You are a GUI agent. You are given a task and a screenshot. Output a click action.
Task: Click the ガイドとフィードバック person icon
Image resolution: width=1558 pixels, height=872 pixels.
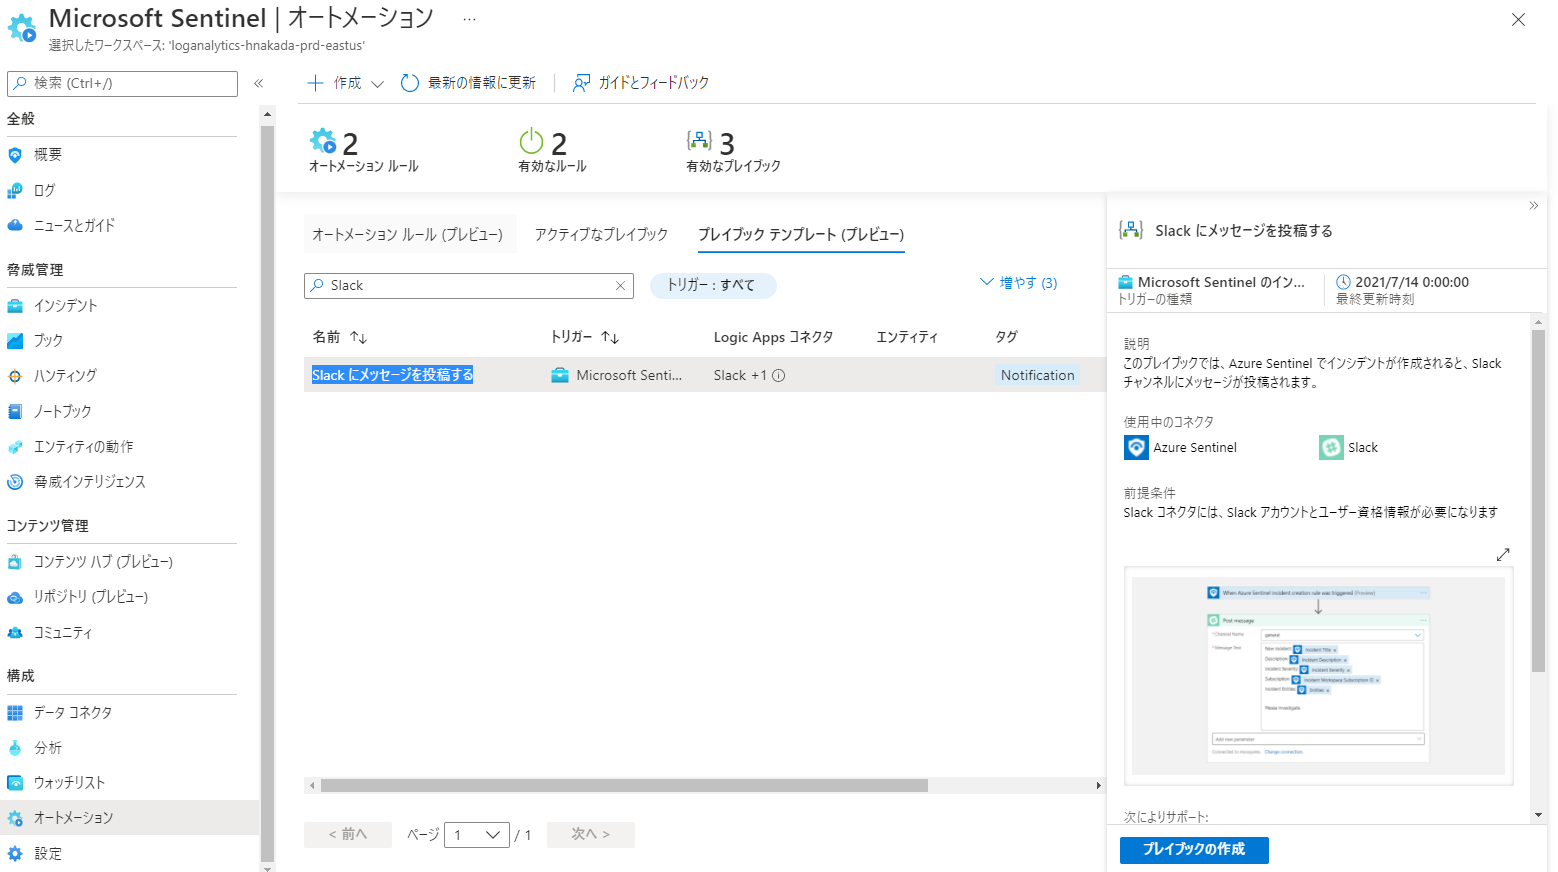tap(581, 83)
